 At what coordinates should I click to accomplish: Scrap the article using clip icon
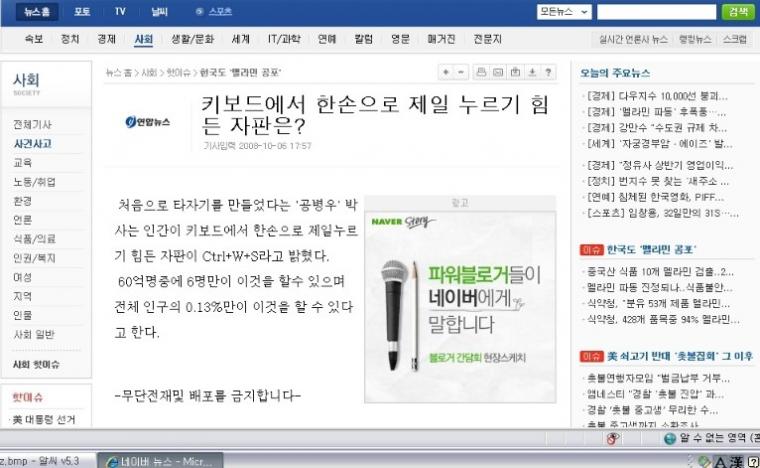tap(515, 73)
